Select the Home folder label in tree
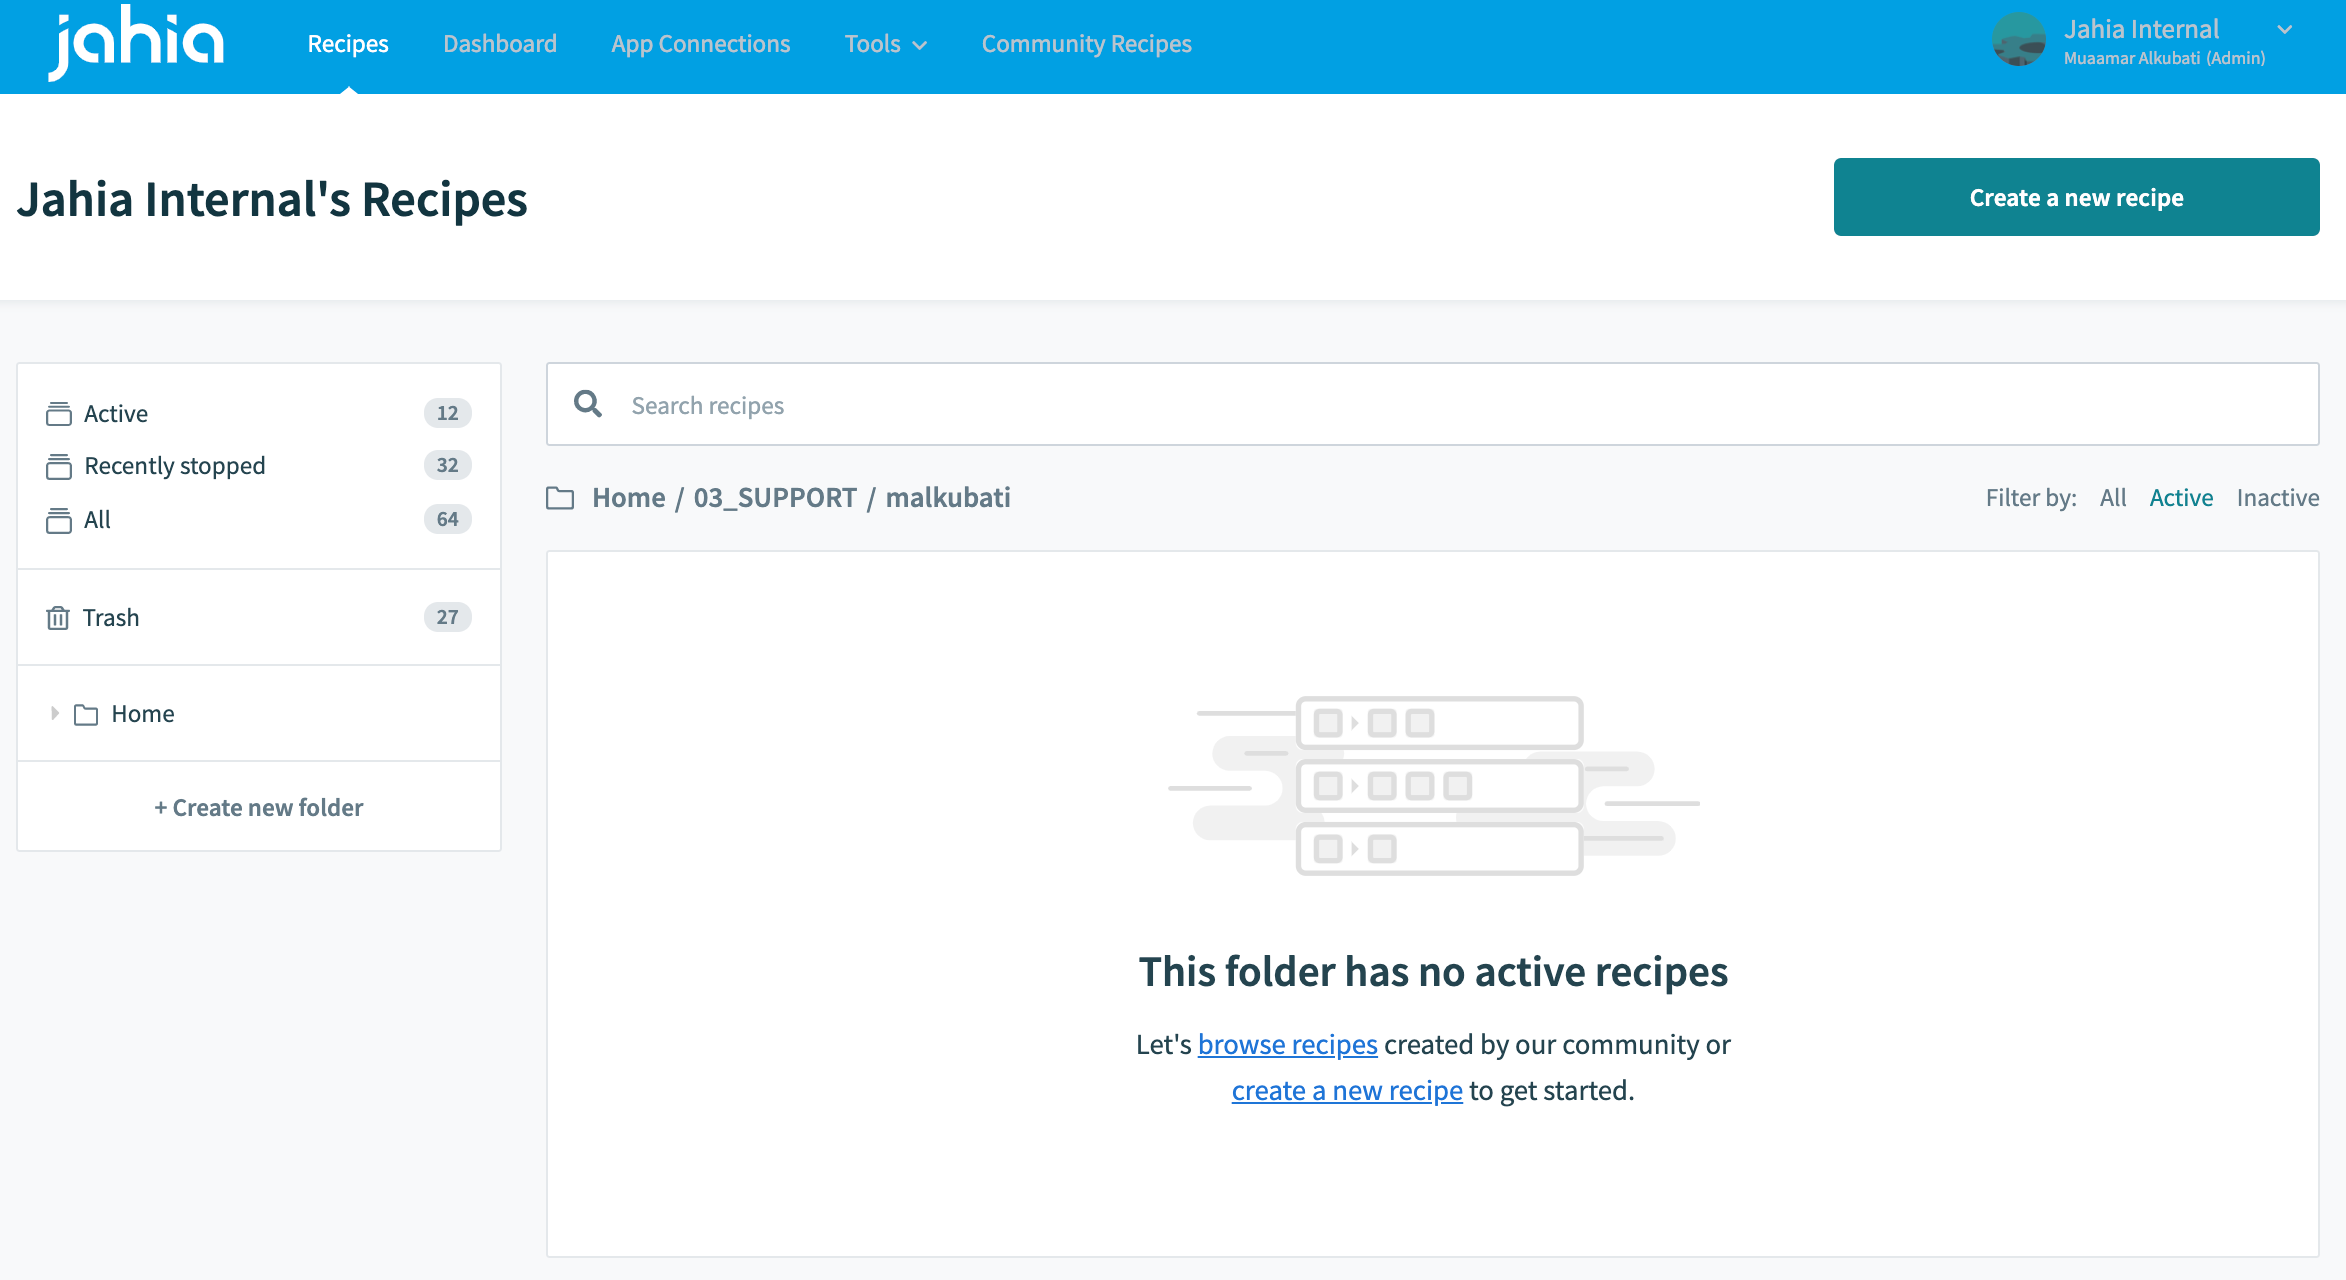Viewport: 2346px width, 1280px height. point(143,714)
